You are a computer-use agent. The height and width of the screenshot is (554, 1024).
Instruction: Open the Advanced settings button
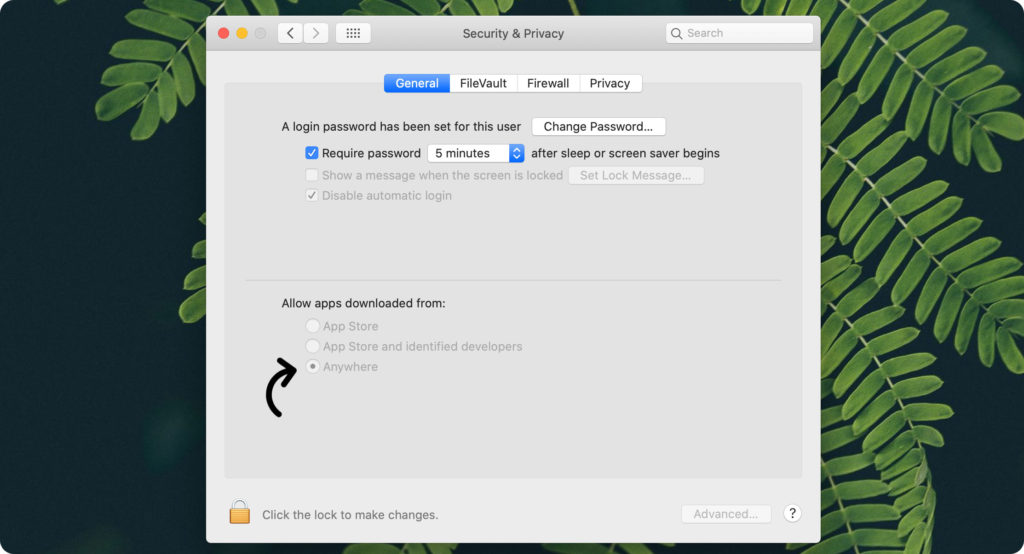726,514
